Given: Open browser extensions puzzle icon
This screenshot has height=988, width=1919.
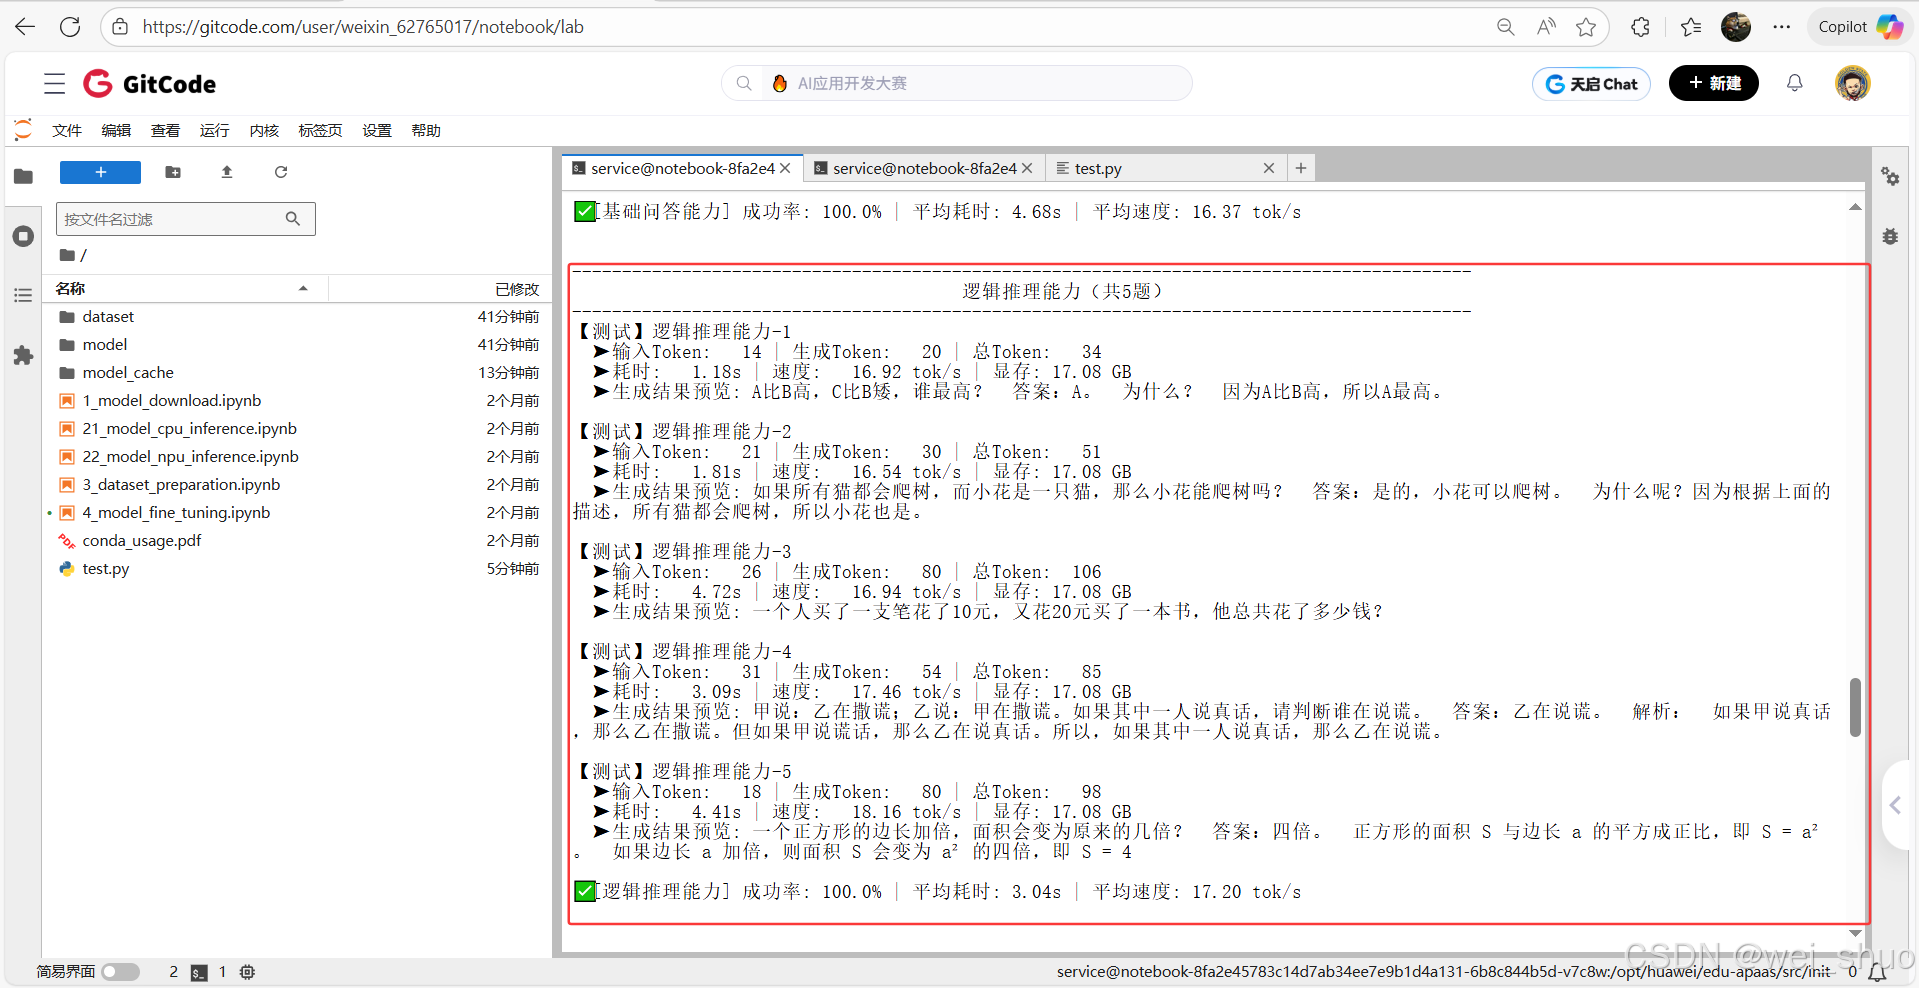Looking at the screenshot, I should 1640,27.
